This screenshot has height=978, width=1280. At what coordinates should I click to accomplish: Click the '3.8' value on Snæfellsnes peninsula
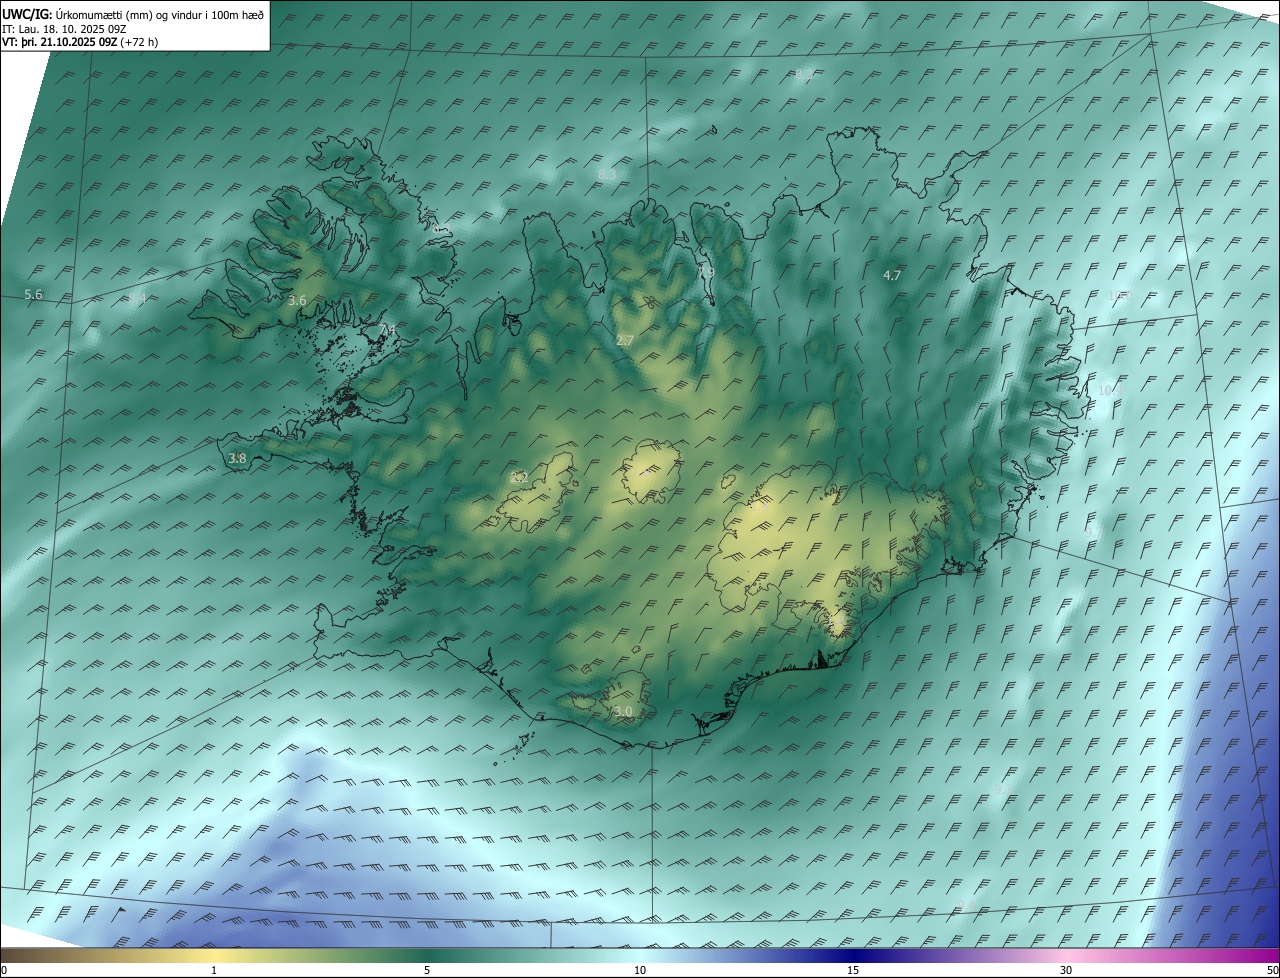pyautogui.click(x=237, y=458)
